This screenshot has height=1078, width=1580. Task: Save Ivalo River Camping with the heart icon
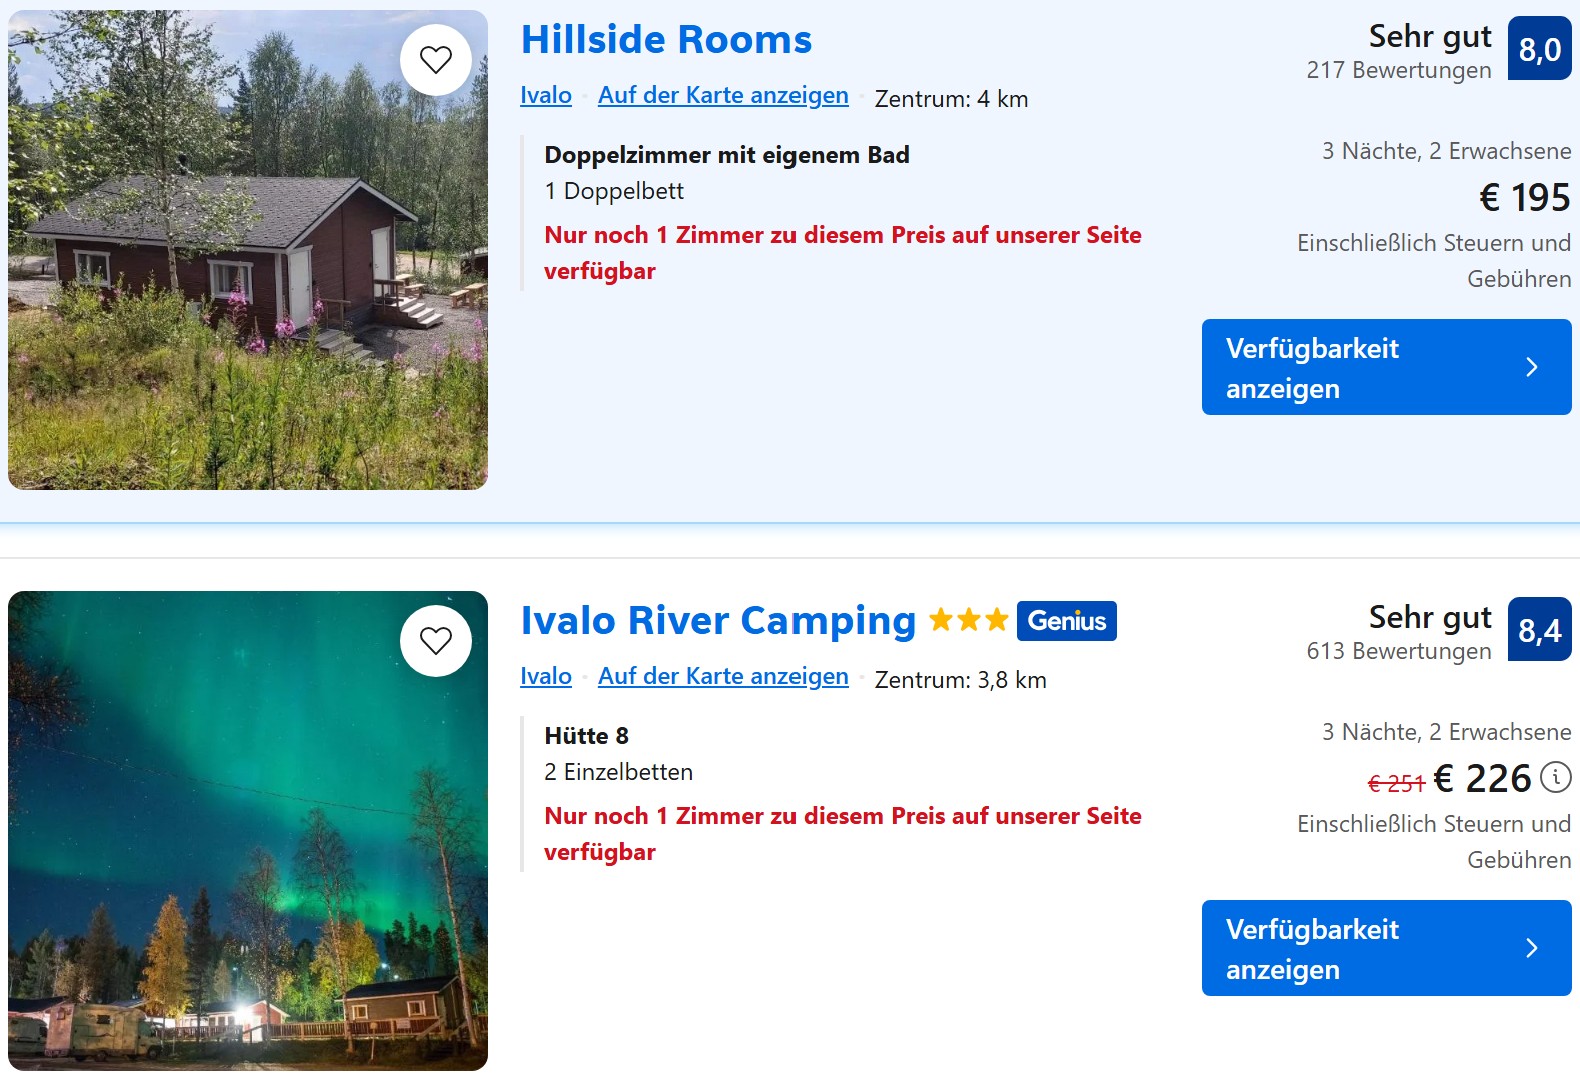[x=436, y=641]
